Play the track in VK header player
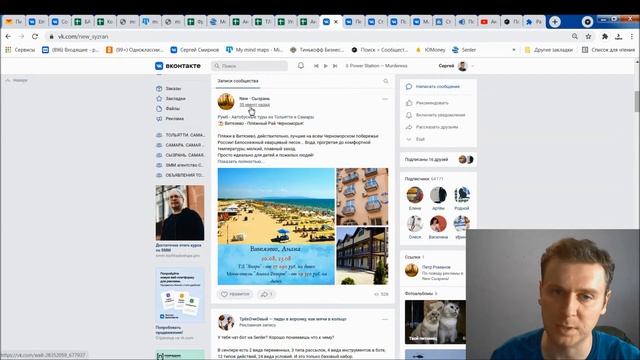 (x=325, y=66)
